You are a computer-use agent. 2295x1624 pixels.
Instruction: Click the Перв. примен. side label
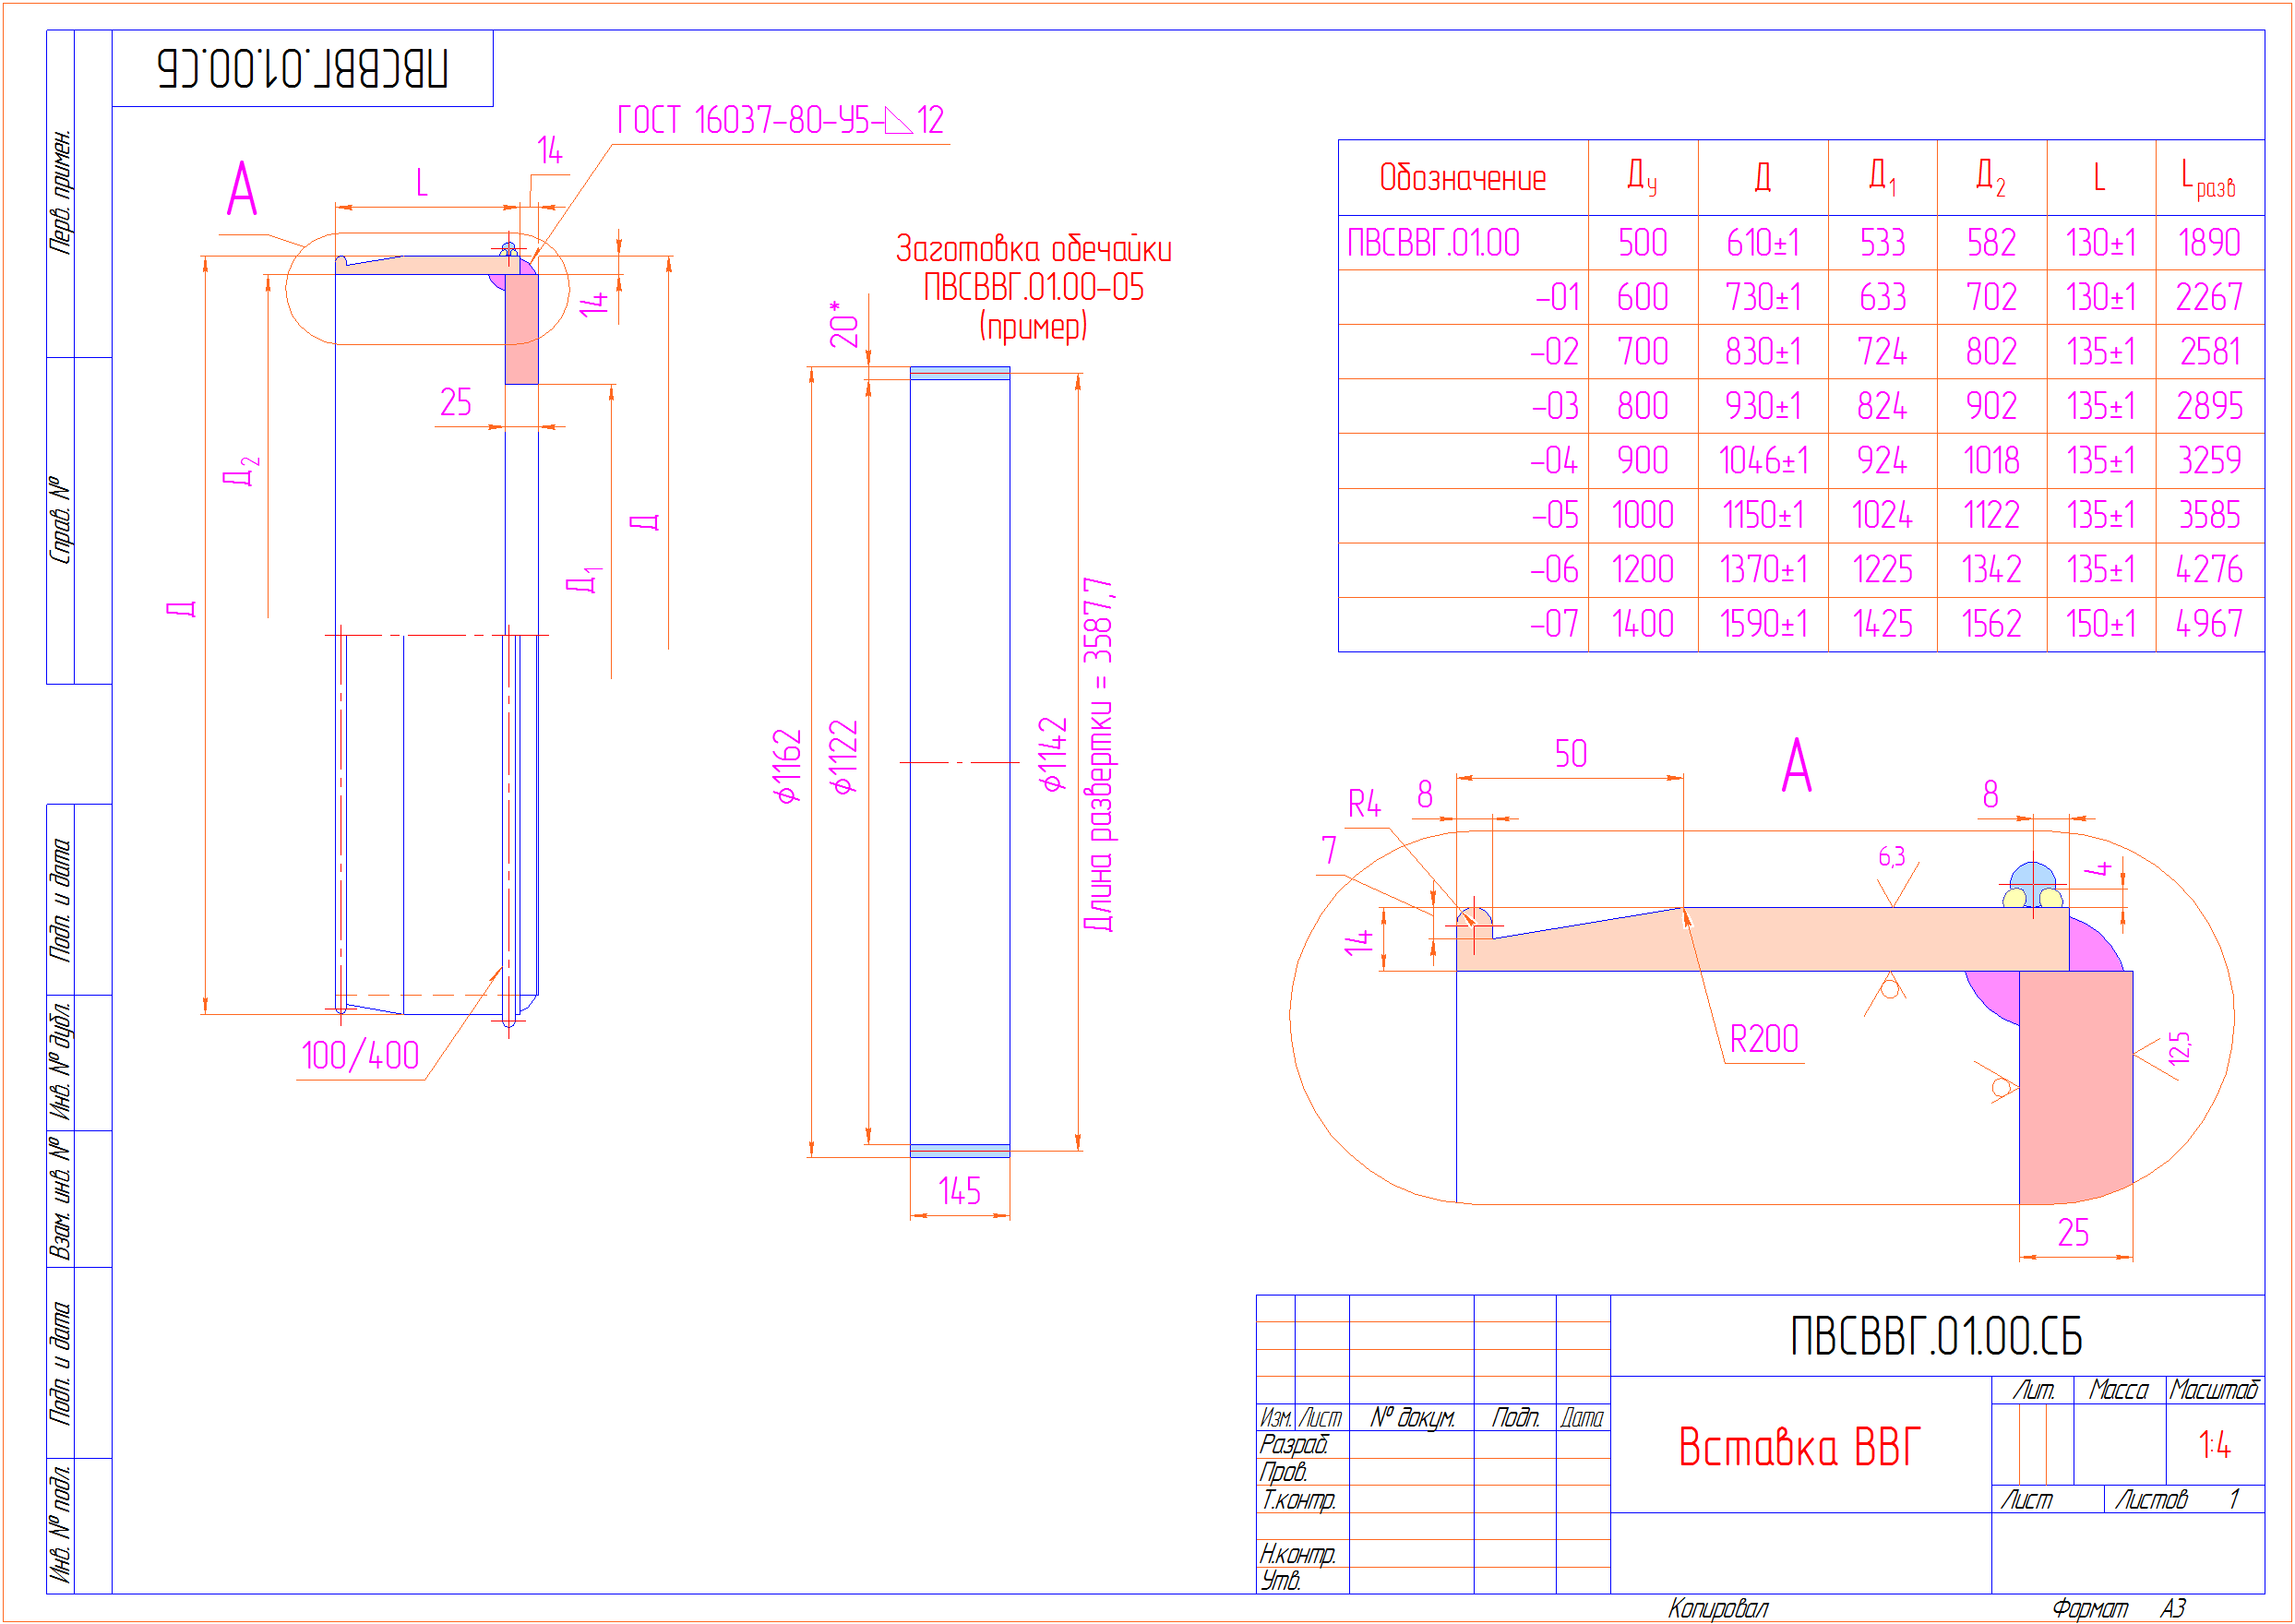point(60,191)
